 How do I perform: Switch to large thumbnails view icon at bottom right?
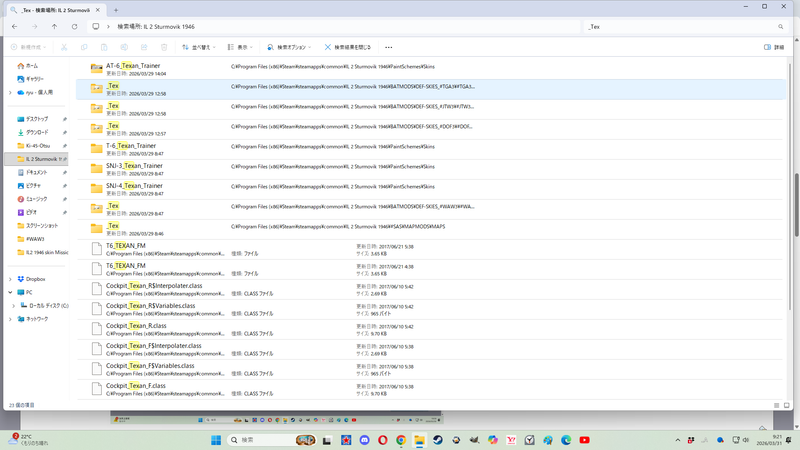[x=787, y=405]
